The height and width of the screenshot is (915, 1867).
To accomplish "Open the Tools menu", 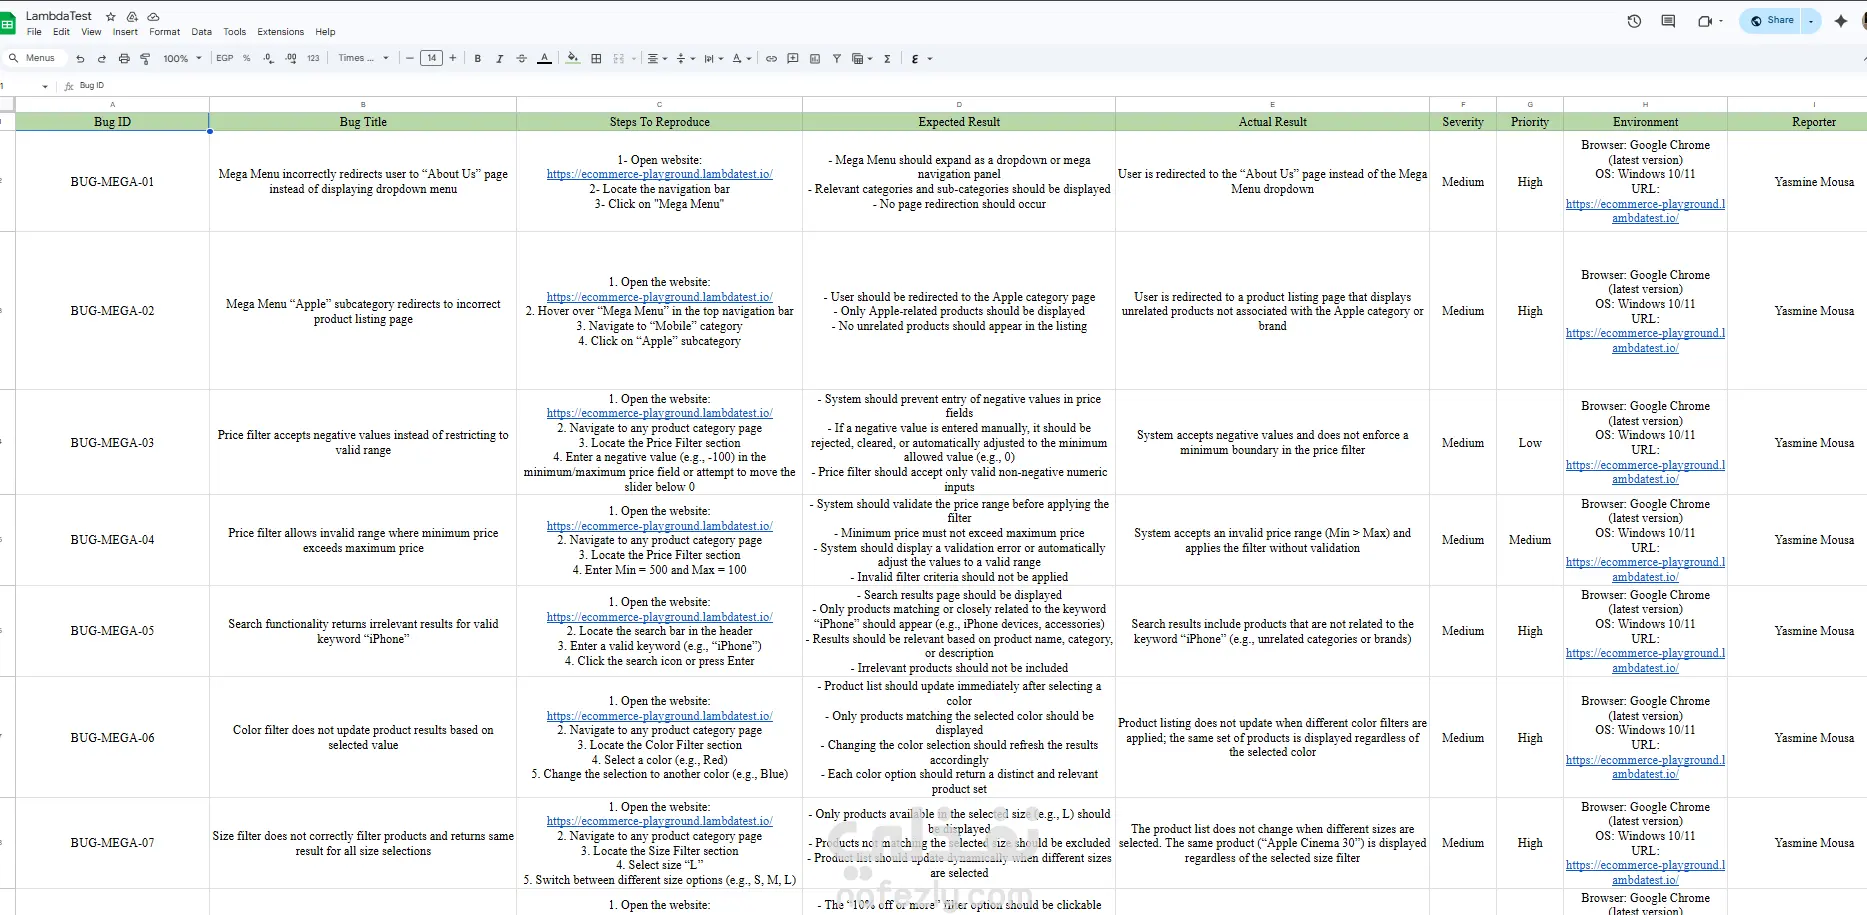I will coord(235,32).
